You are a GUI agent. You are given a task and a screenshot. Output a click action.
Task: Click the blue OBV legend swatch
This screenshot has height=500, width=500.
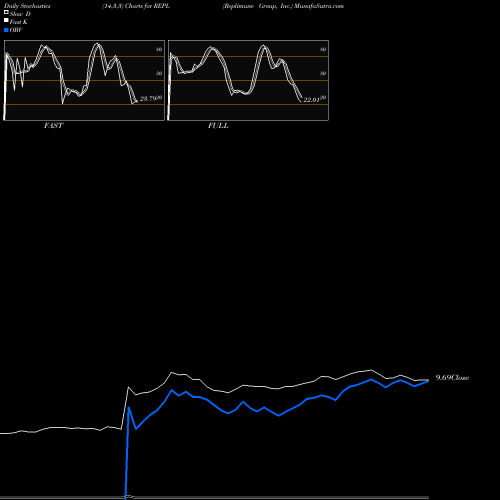pos(6,30)
